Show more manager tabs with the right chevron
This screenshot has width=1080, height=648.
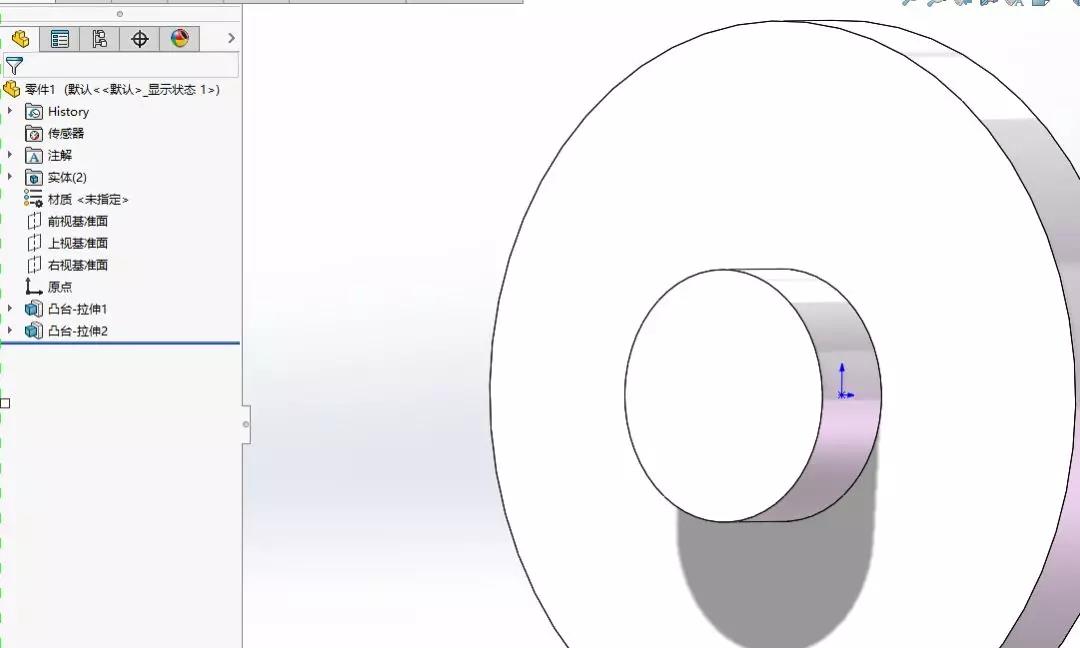[231, 39]
